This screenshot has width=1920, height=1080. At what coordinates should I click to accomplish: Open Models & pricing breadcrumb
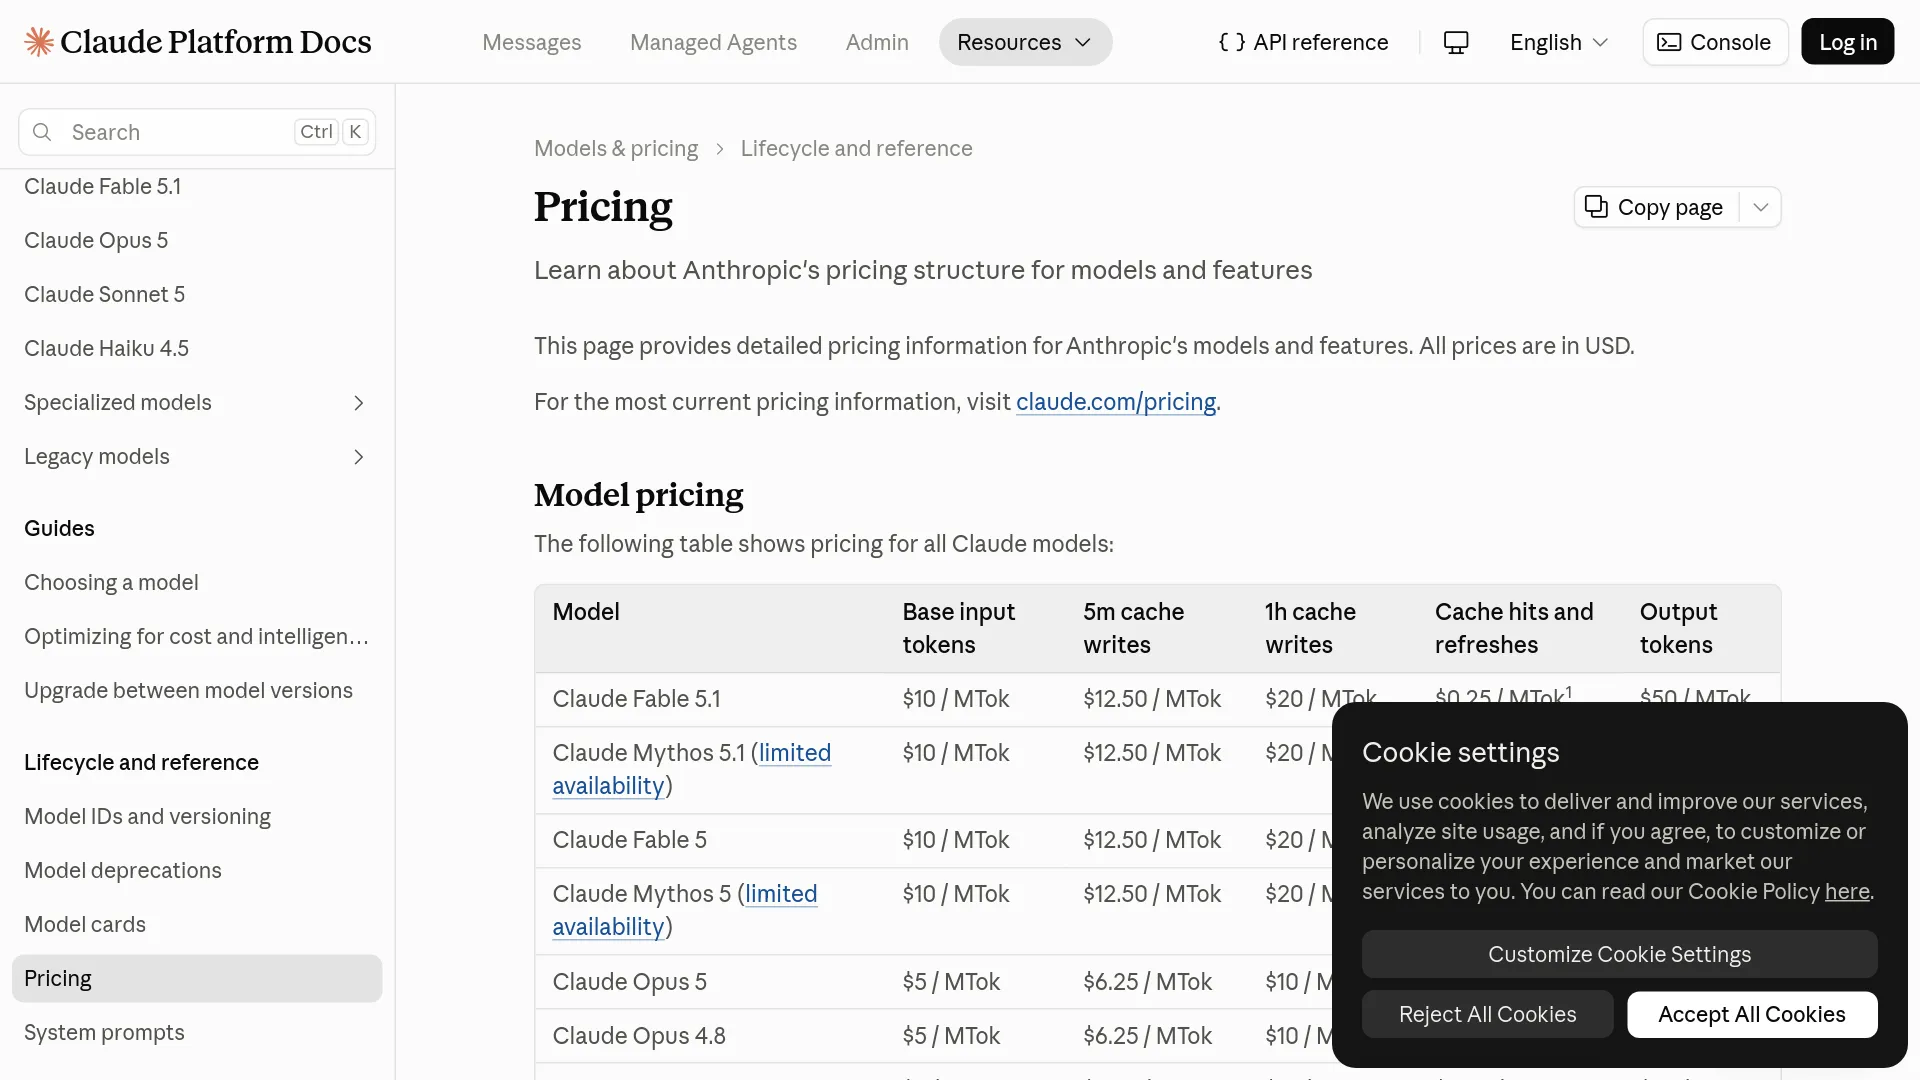point(616,148)
